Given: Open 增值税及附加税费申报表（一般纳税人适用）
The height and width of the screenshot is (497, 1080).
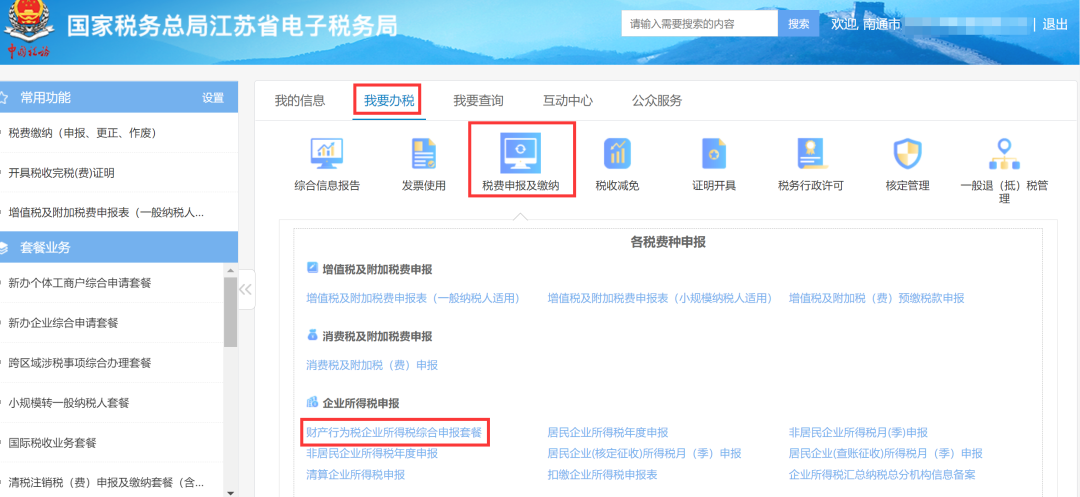Looking at the screenshot, I should point(413,298).
